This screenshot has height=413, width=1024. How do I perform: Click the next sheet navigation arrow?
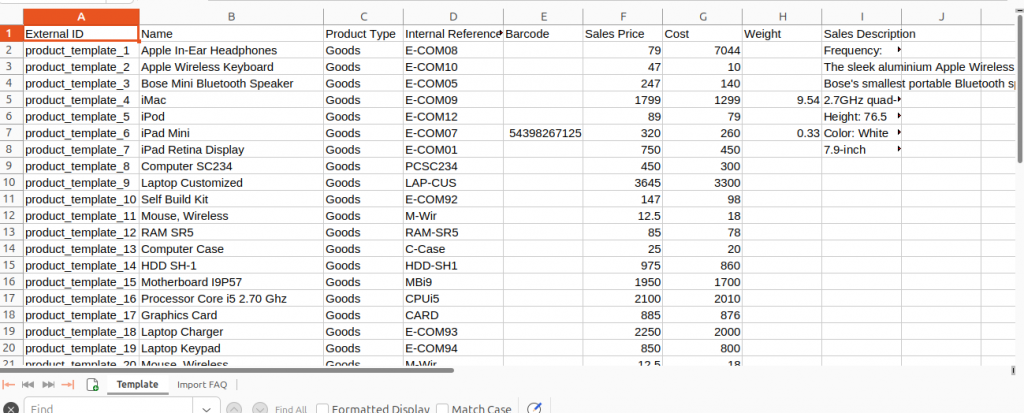point(48,385)
